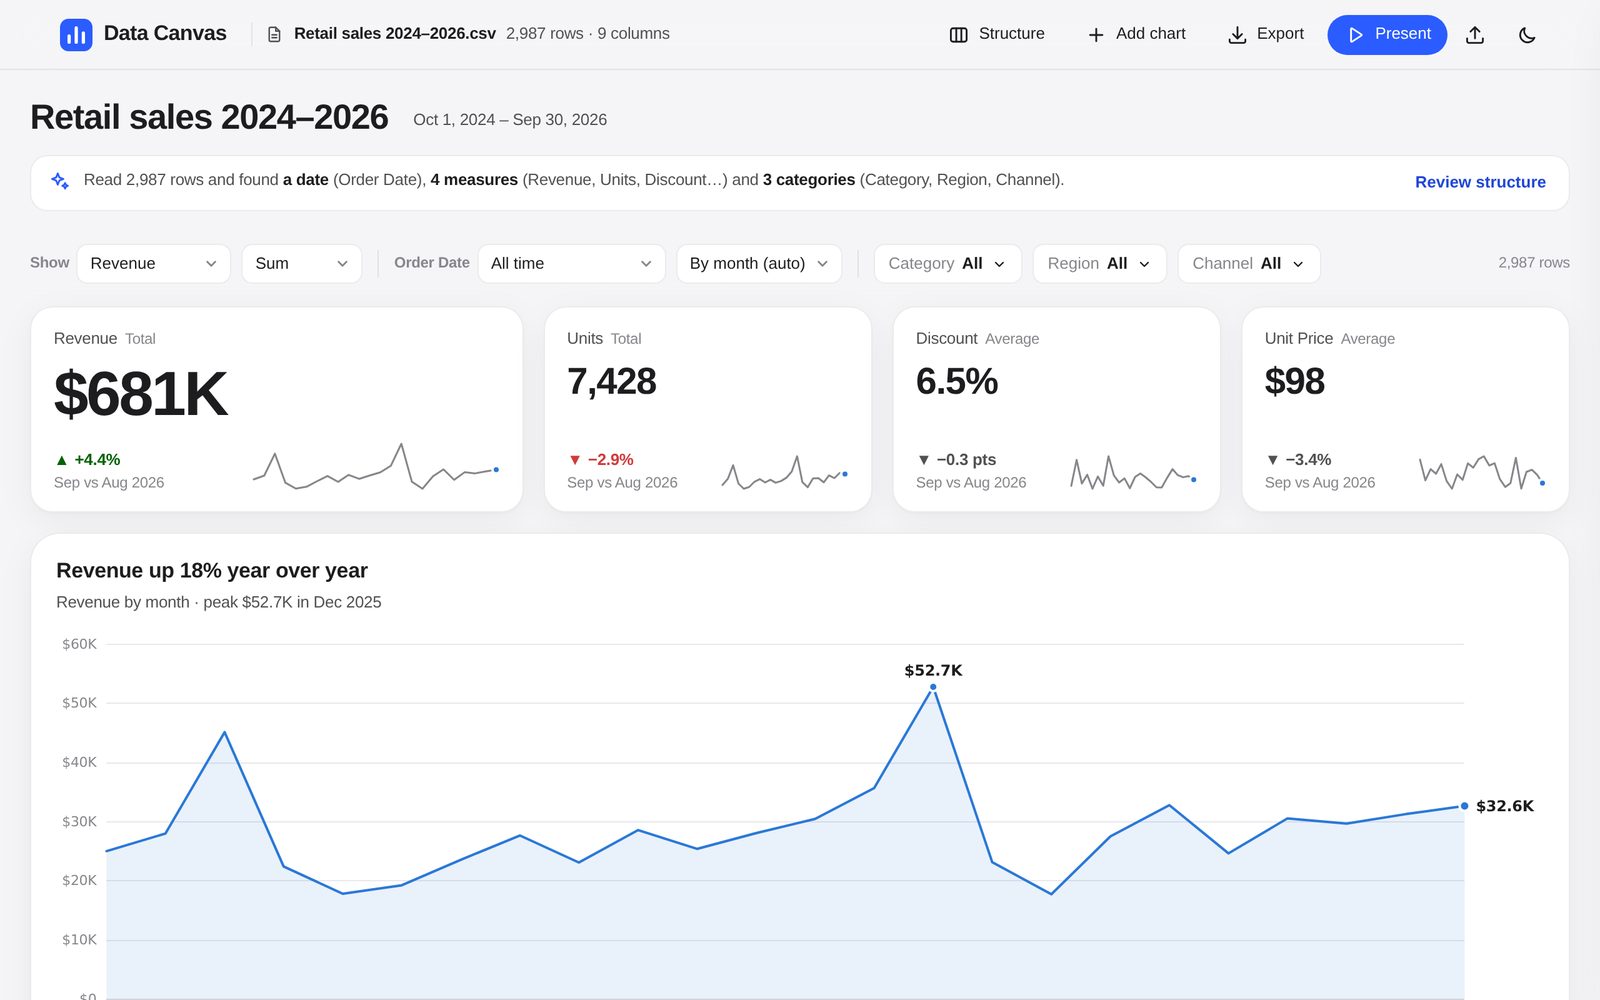Toggle dark mode moon icon
Viewport: 1600px width, 1000px height.
(1527, 35)
